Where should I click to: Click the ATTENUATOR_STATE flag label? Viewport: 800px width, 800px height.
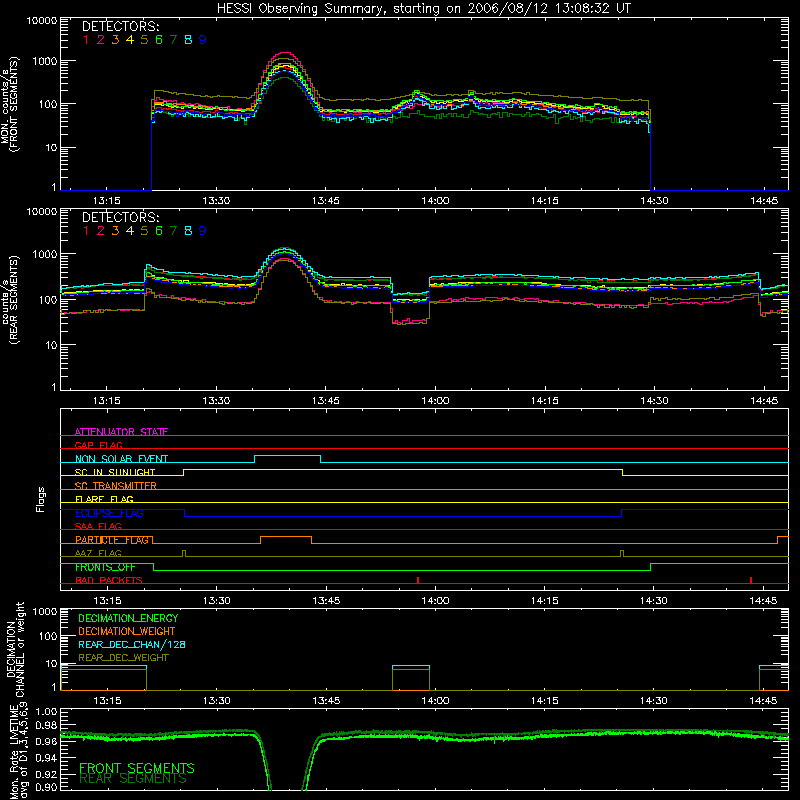(121, 432)
